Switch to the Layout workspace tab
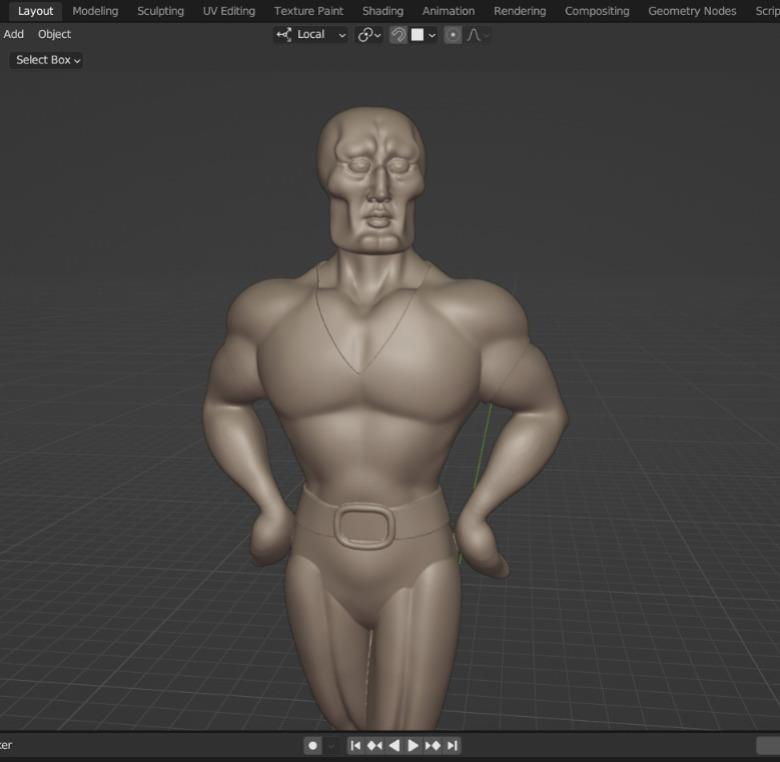Screen dimensions: 780x762 [x=35, y=11]
